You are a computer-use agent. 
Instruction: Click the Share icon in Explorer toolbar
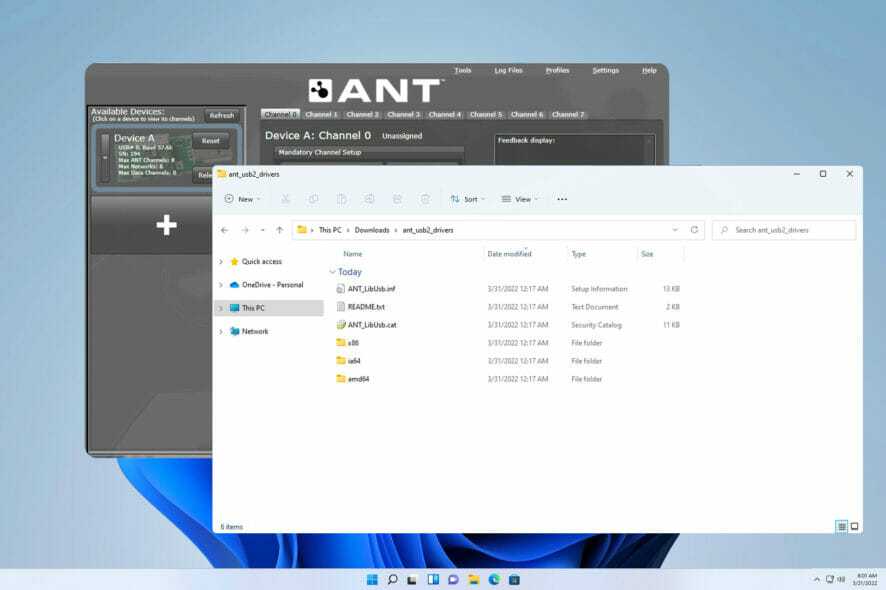coord(397,199)
